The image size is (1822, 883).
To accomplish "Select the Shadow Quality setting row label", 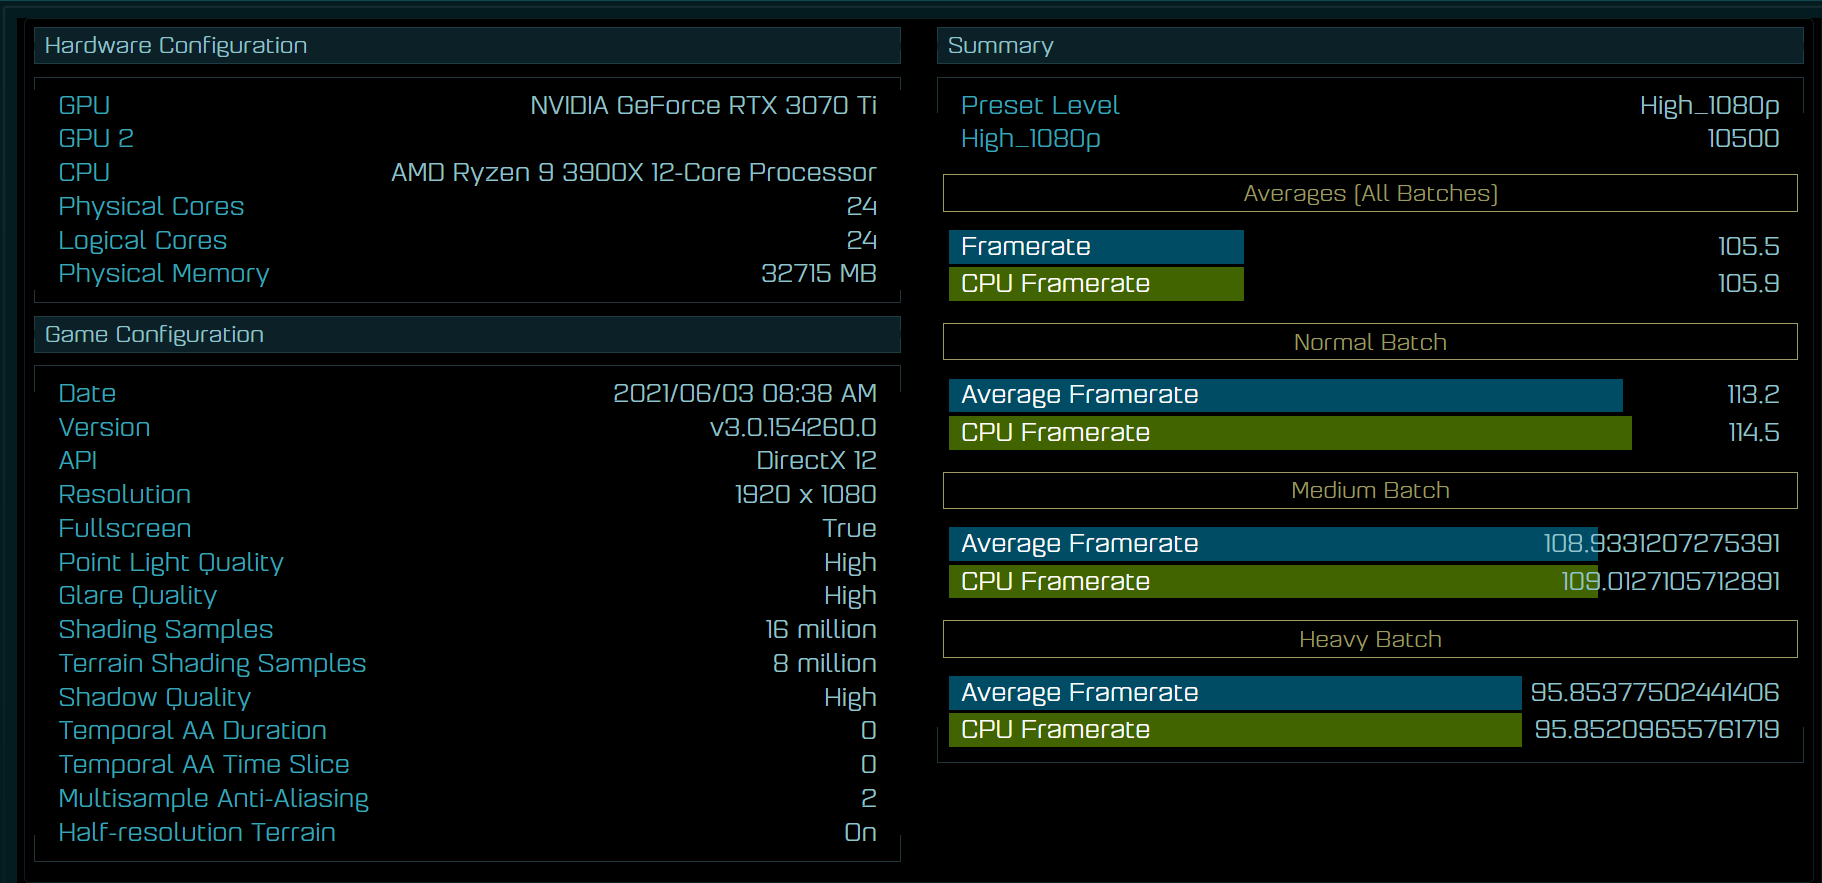I will pos(155,697).
